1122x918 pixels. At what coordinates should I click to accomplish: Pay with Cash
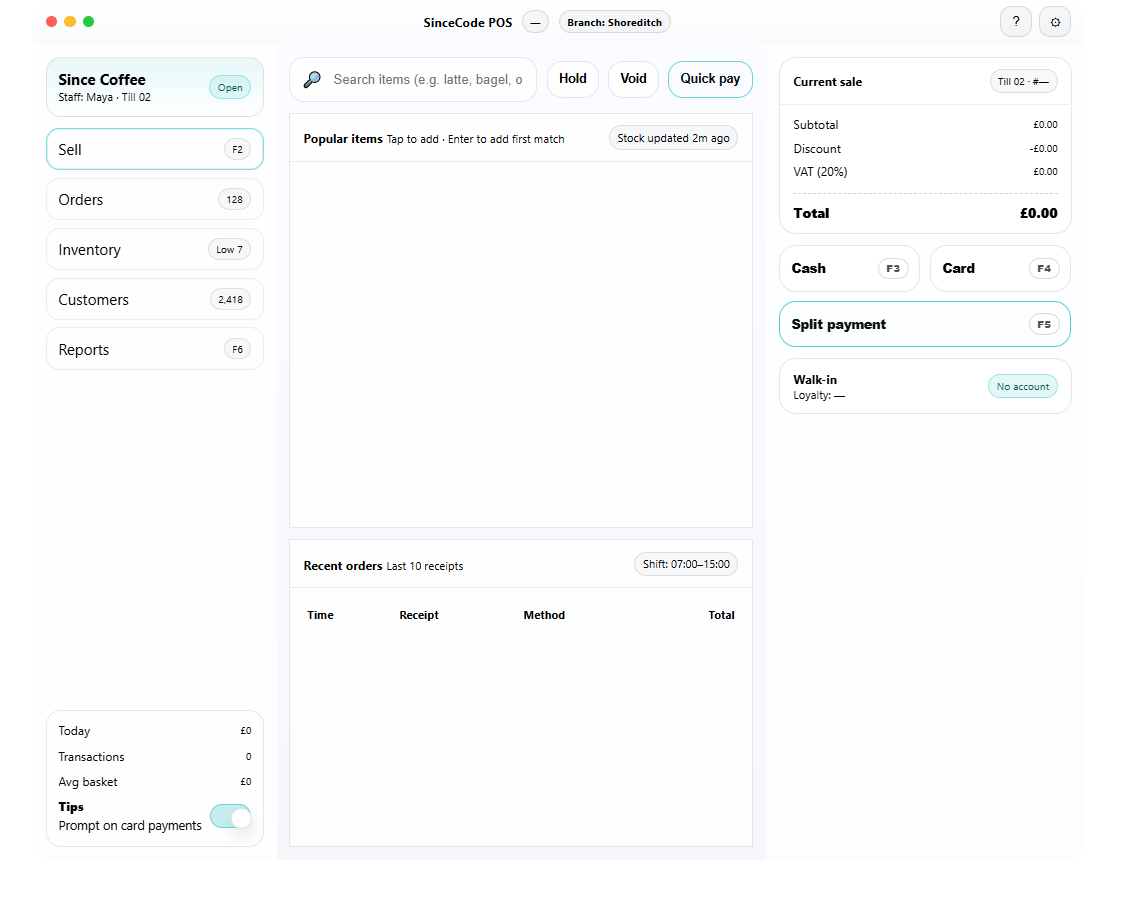coord(848,269)
